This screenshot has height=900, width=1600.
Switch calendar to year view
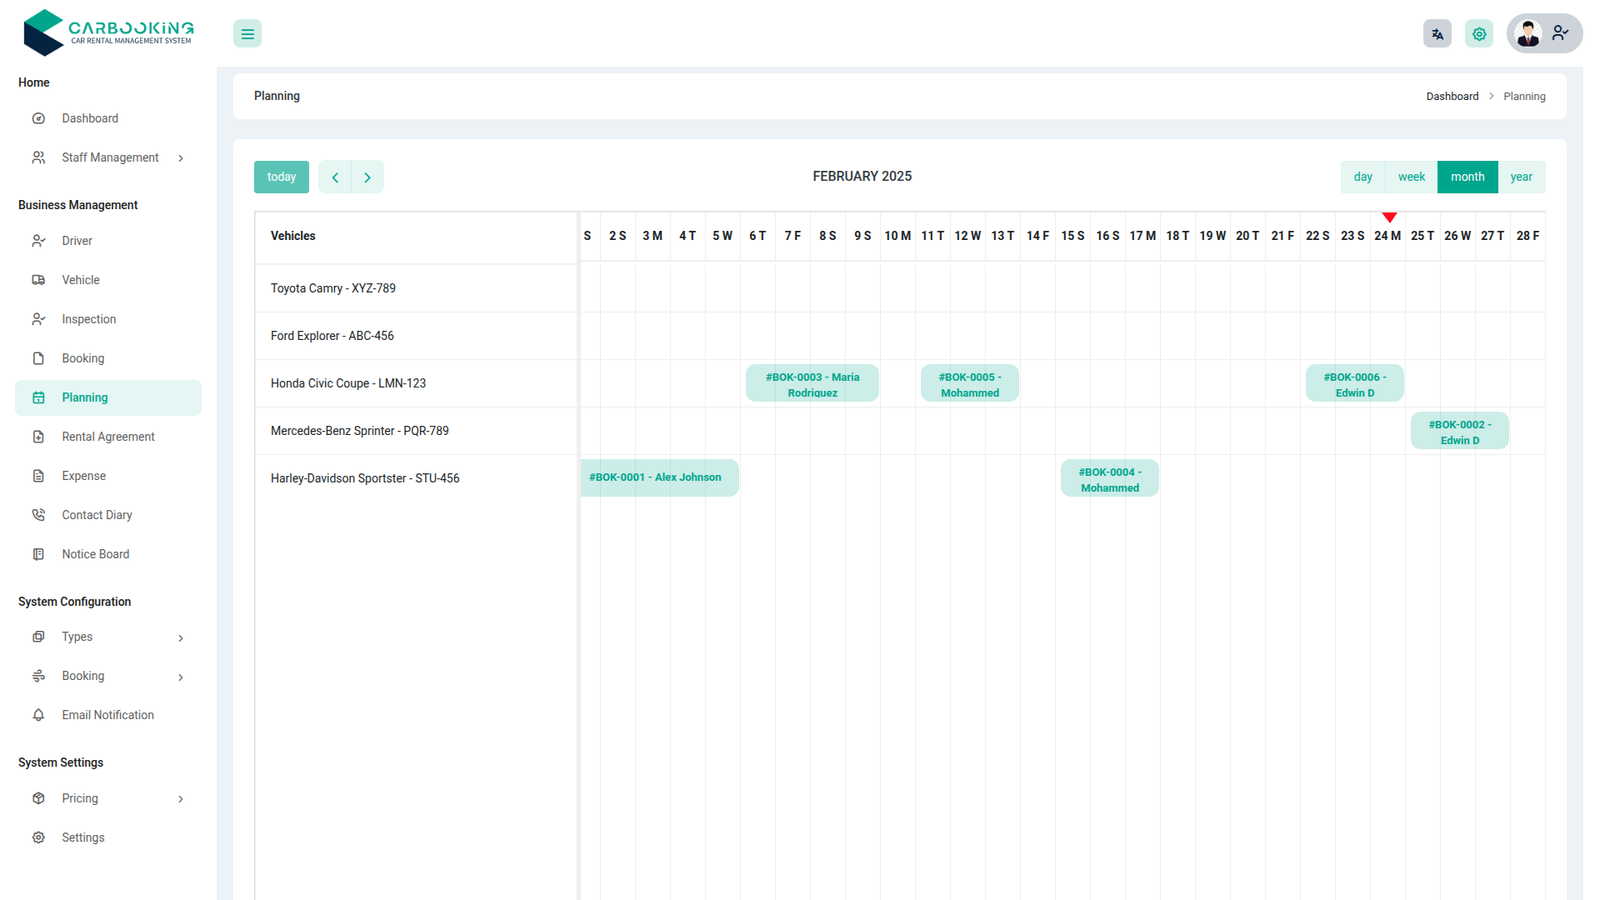point(1521,177)
